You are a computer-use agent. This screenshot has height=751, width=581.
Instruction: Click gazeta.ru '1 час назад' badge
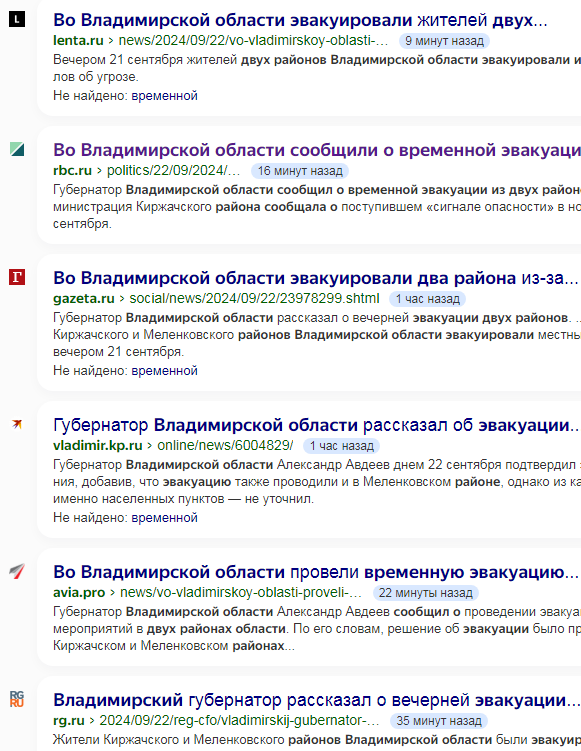(x=427, y=299)
